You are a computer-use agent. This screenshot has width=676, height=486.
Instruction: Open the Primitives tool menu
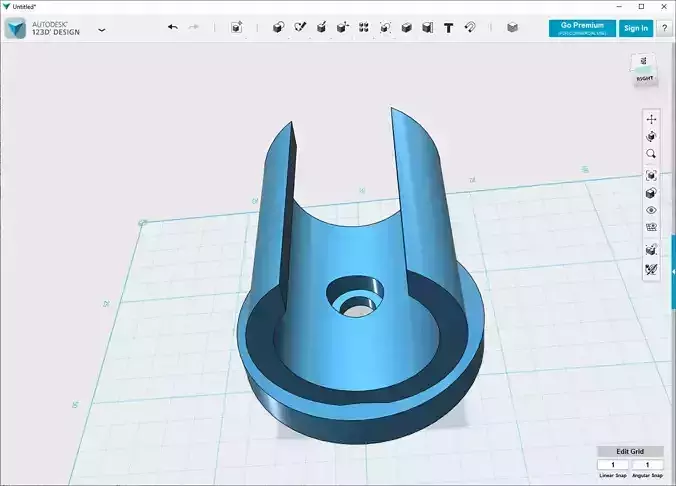278,28
